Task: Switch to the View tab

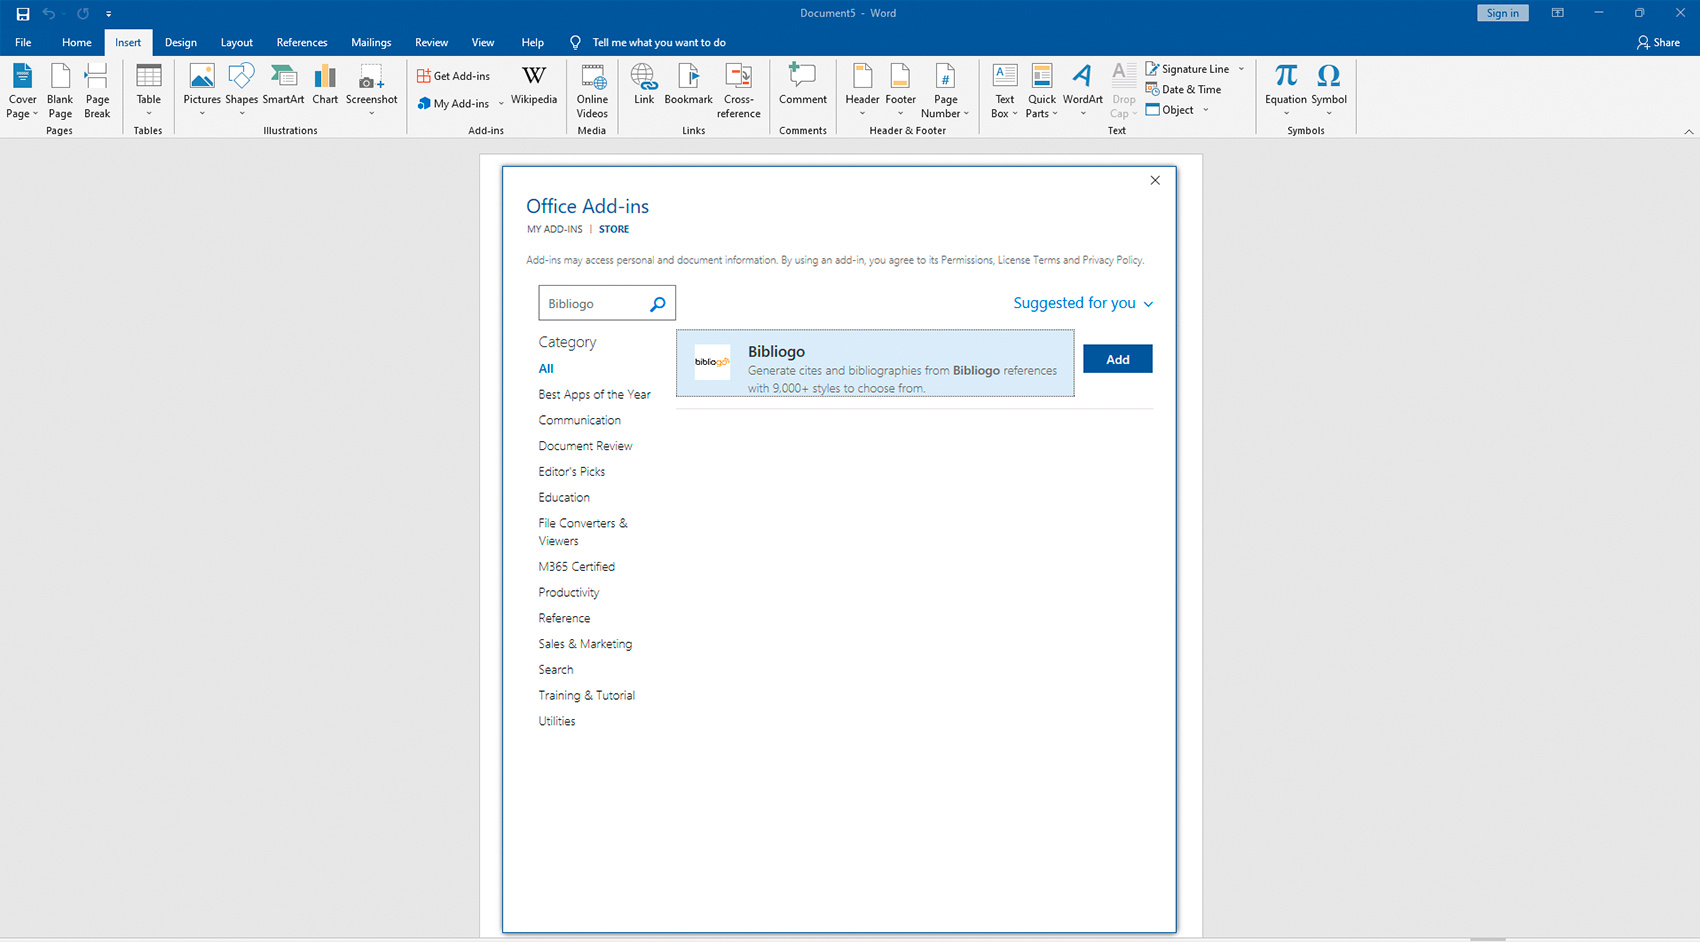Action: point(482,42)
